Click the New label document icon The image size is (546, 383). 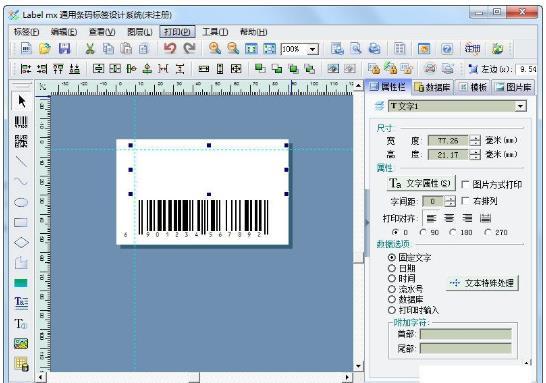(26, 48)
